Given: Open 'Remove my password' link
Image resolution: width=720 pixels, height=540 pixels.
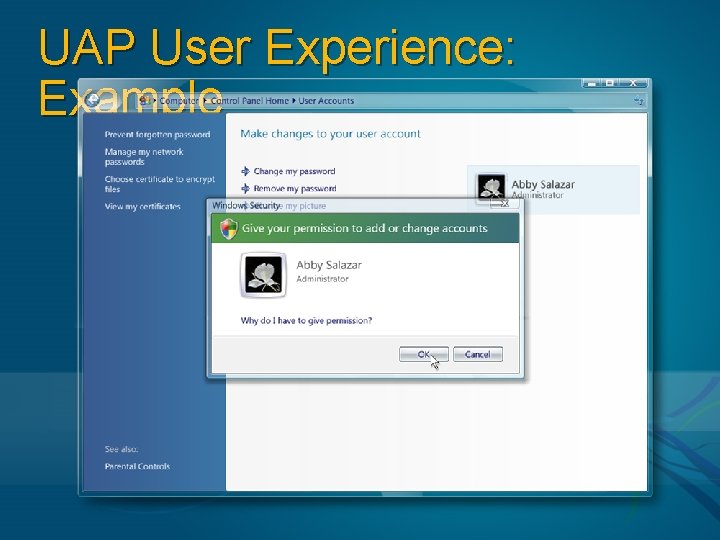Looking at the screenshot, I should pos(295,188).
